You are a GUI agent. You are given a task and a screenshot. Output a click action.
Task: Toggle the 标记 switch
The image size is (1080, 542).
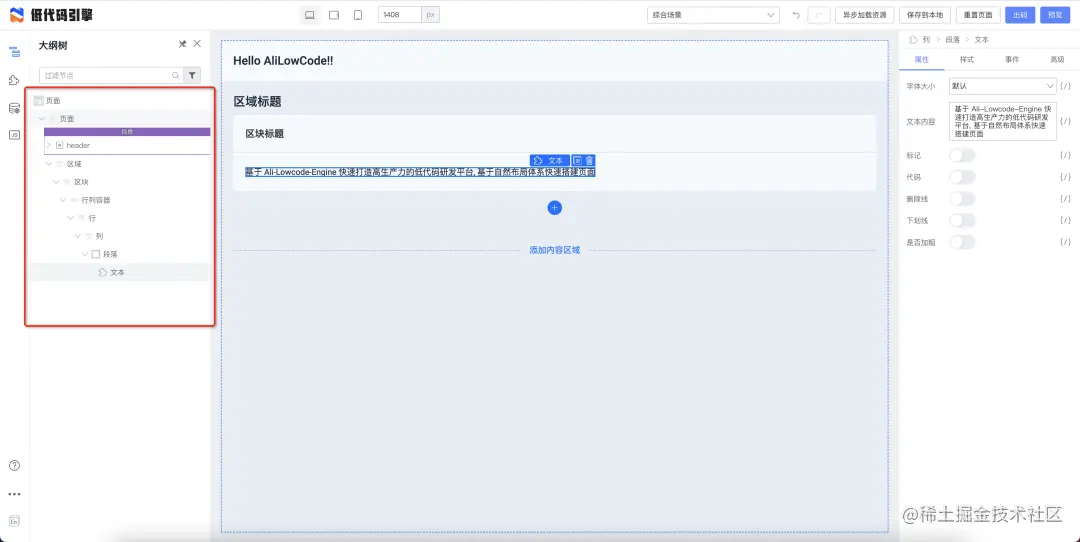[x=962, y=156]
